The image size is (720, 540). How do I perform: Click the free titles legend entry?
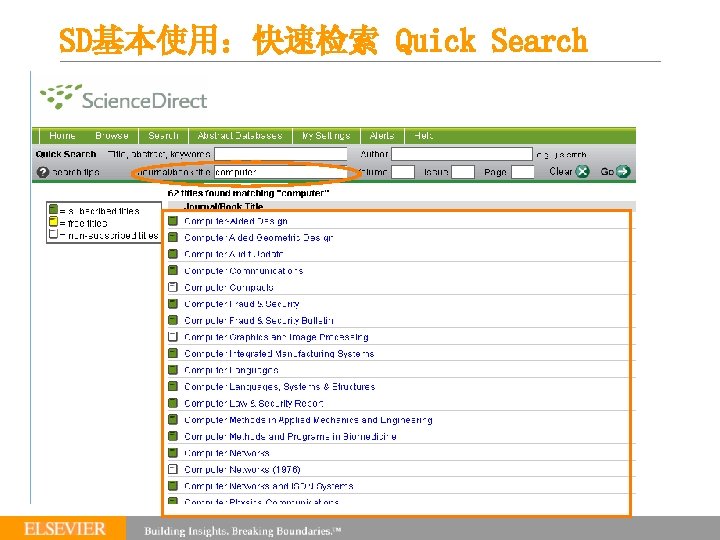[78, 223]
